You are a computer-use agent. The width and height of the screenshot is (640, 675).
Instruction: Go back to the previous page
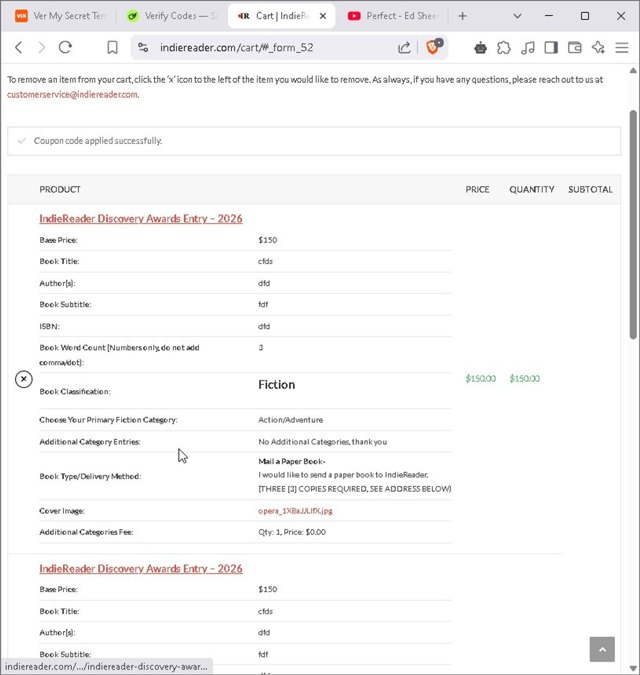click(19, 47)
